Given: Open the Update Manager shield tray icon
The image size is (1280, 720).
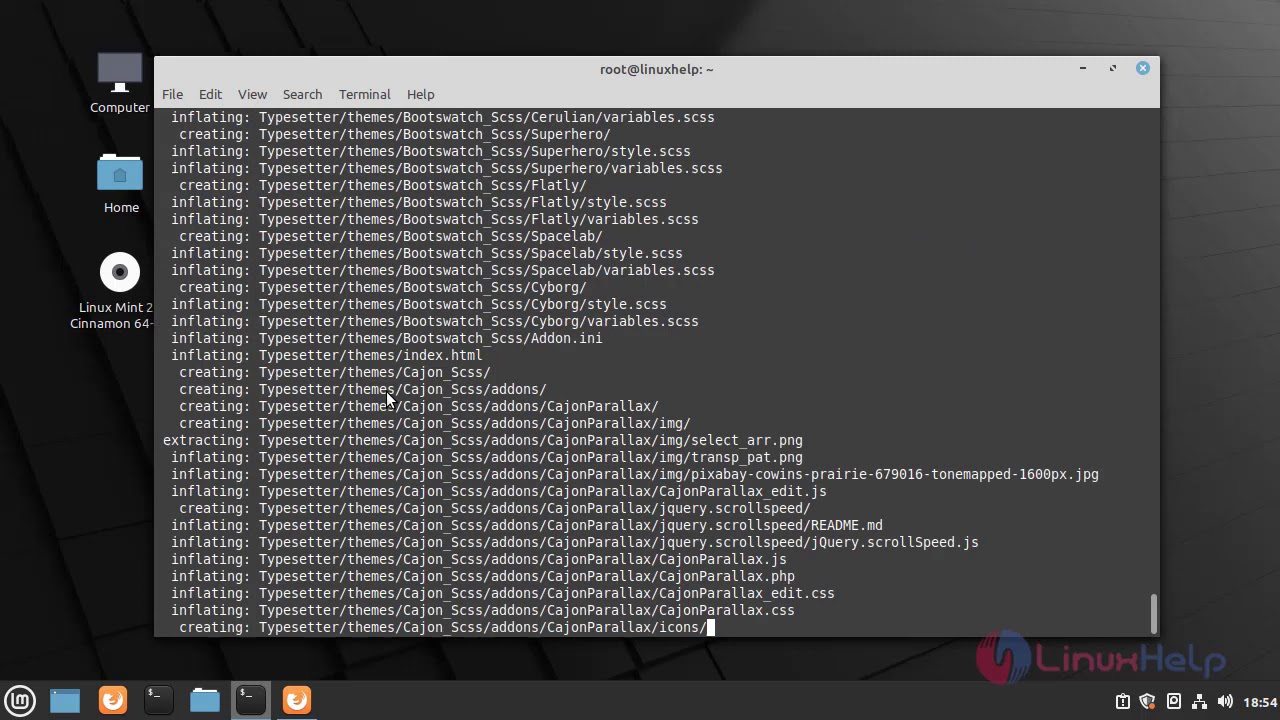Looking at the screenshot, I should (1147, 701).
